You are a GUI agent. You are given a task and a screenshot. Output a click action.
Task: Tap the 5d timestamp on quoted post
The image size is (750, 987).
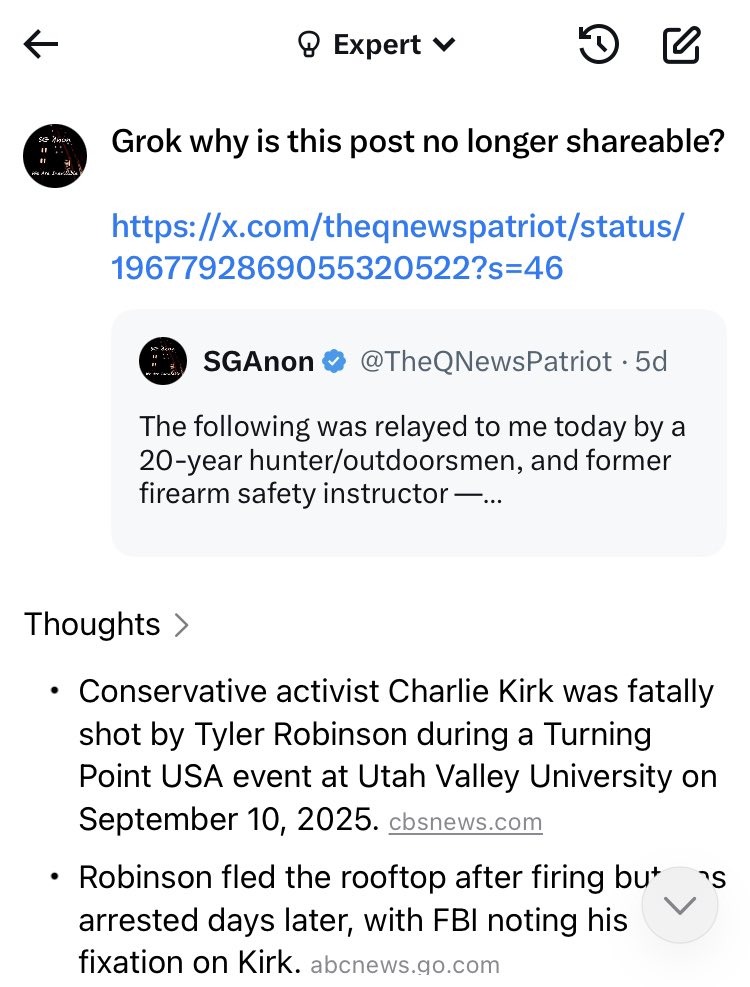[x=651, y=362]
